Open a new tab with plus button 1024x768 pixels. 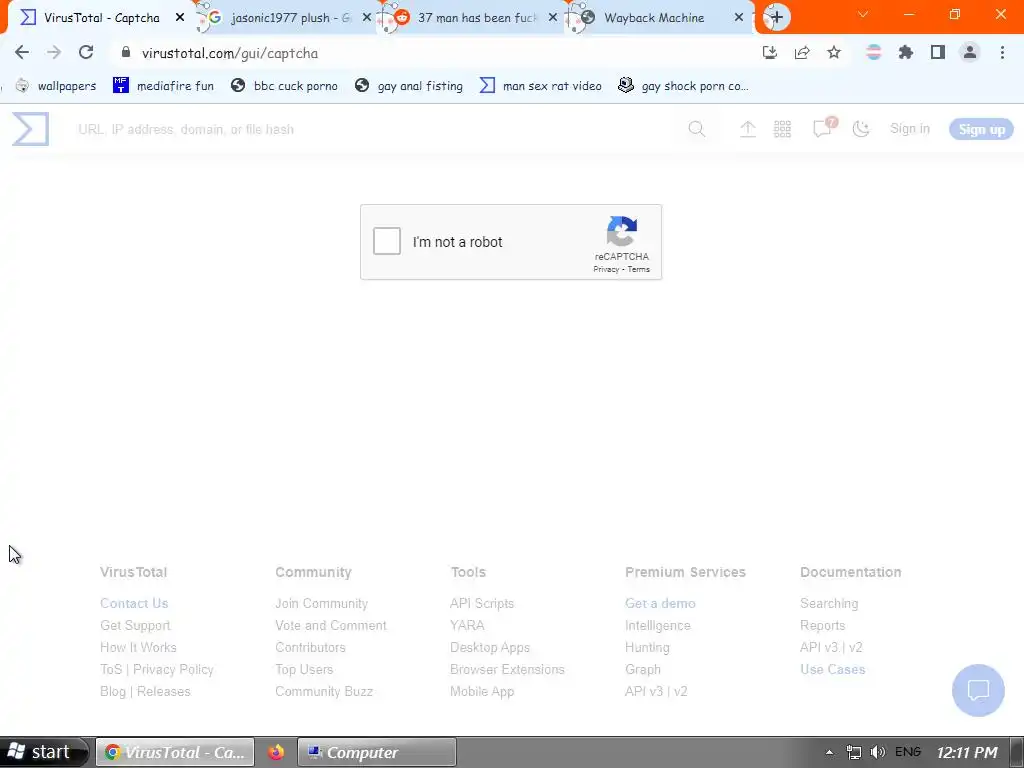(x=776, y=18)
